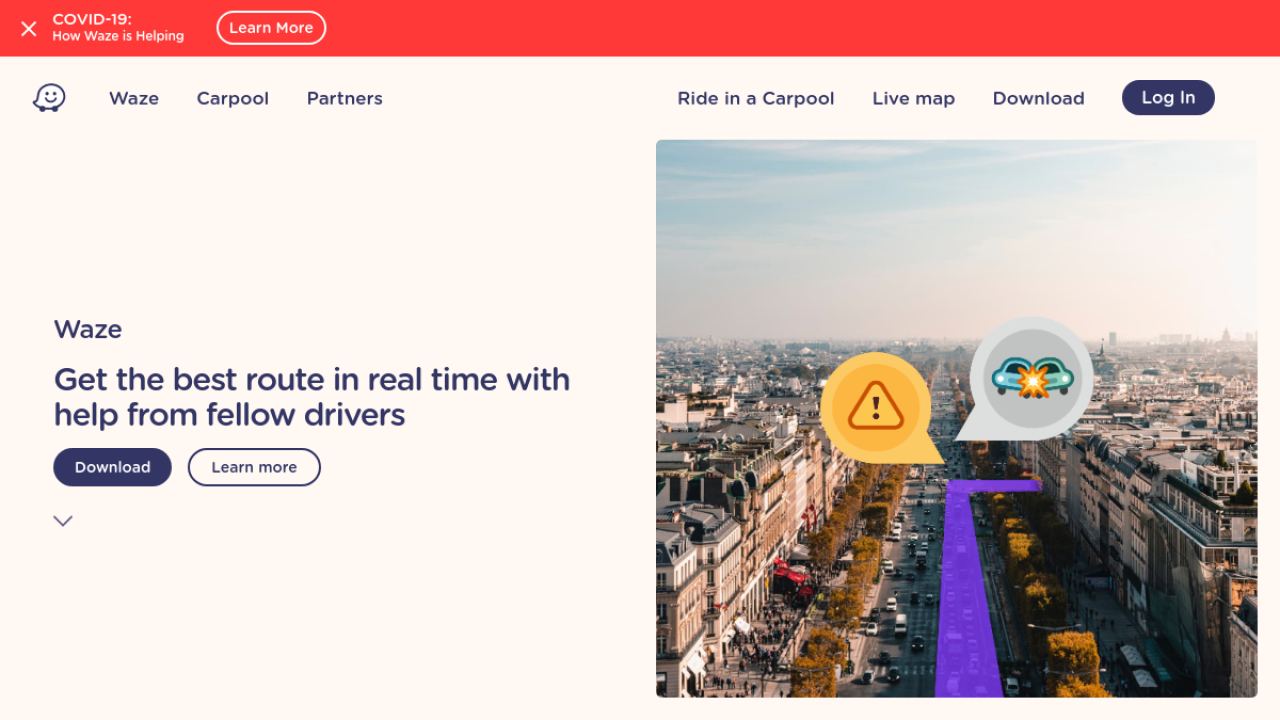
Task: Open the Partners menu item
Action: coord(345,98)
